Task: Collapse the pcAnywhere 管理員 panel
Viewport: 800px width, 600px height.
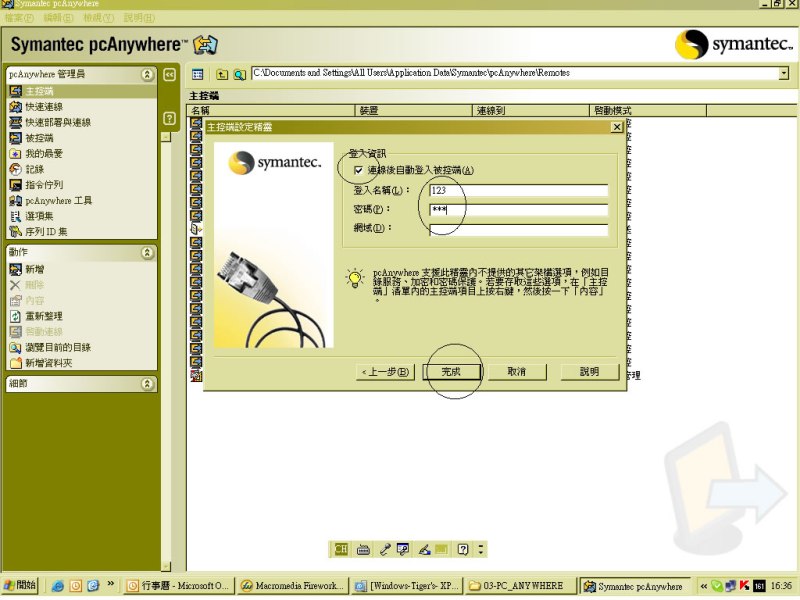Action: pos(147,74)
